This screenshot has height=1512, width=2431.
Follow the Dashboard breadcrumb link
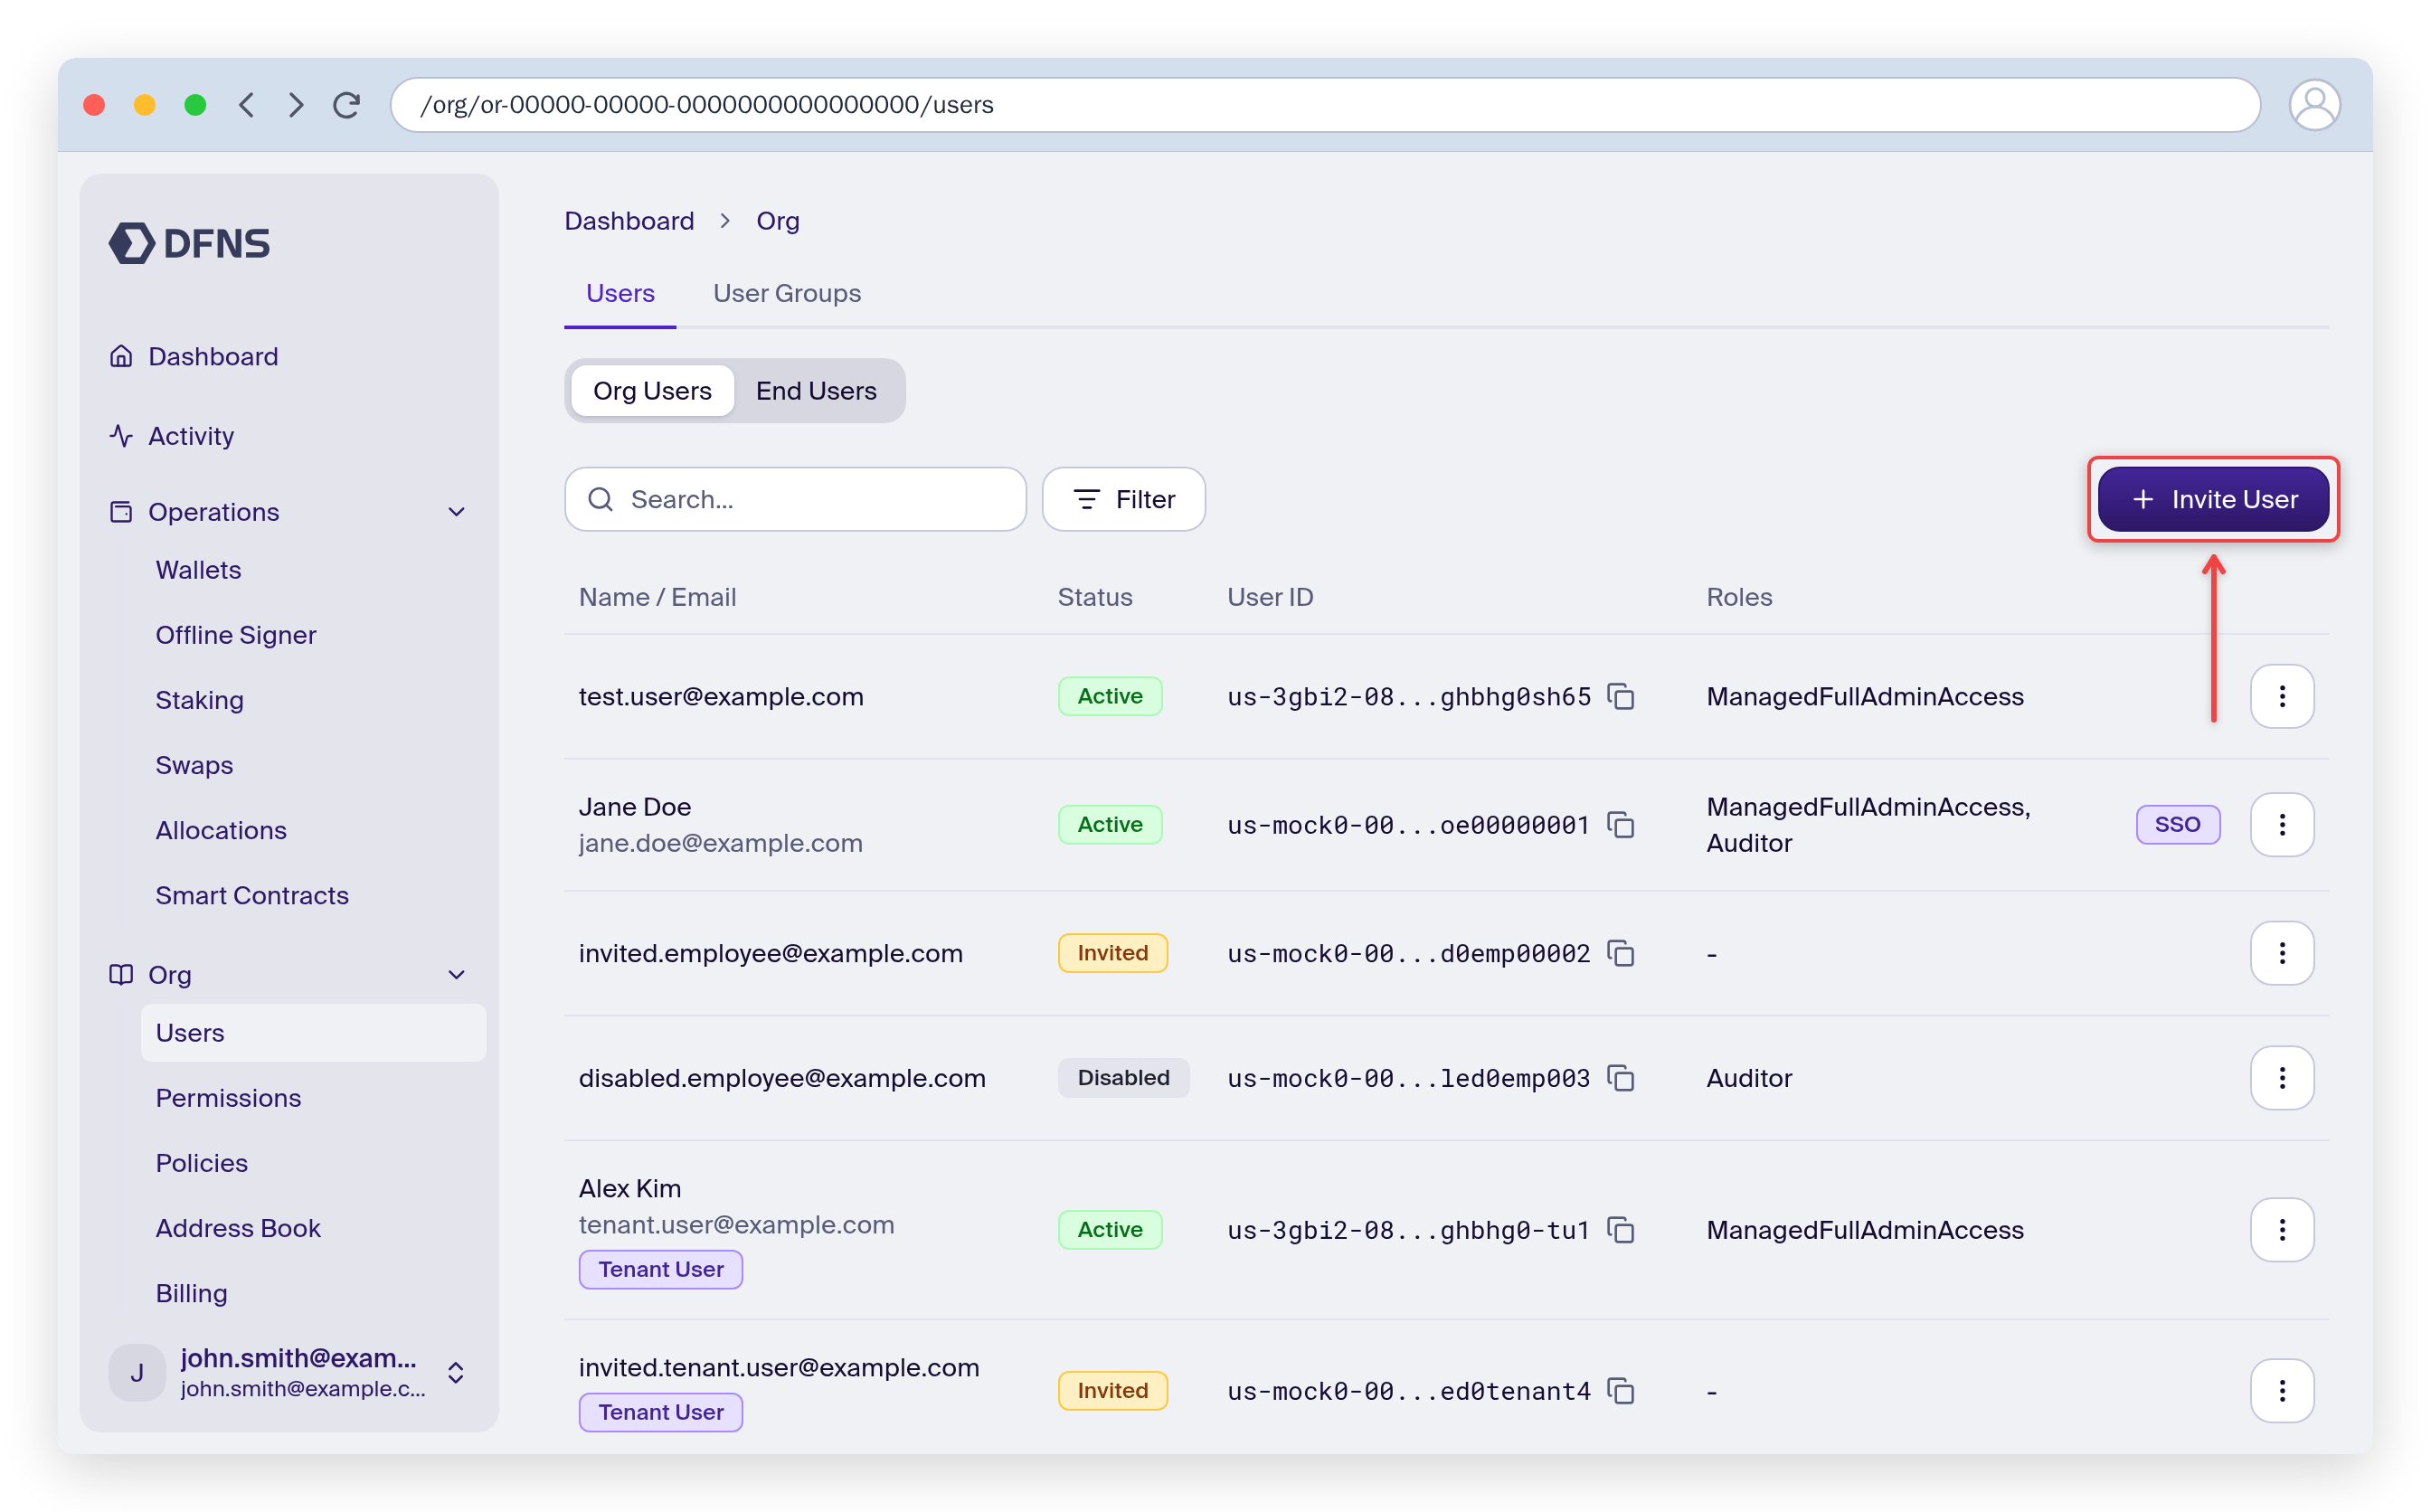click(629, 221)
